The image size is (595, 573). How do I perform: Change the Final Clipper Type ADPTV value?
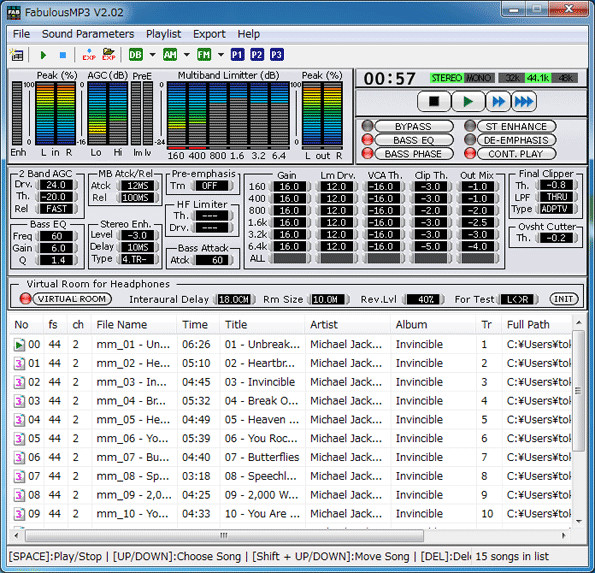[x=556, y=209]
